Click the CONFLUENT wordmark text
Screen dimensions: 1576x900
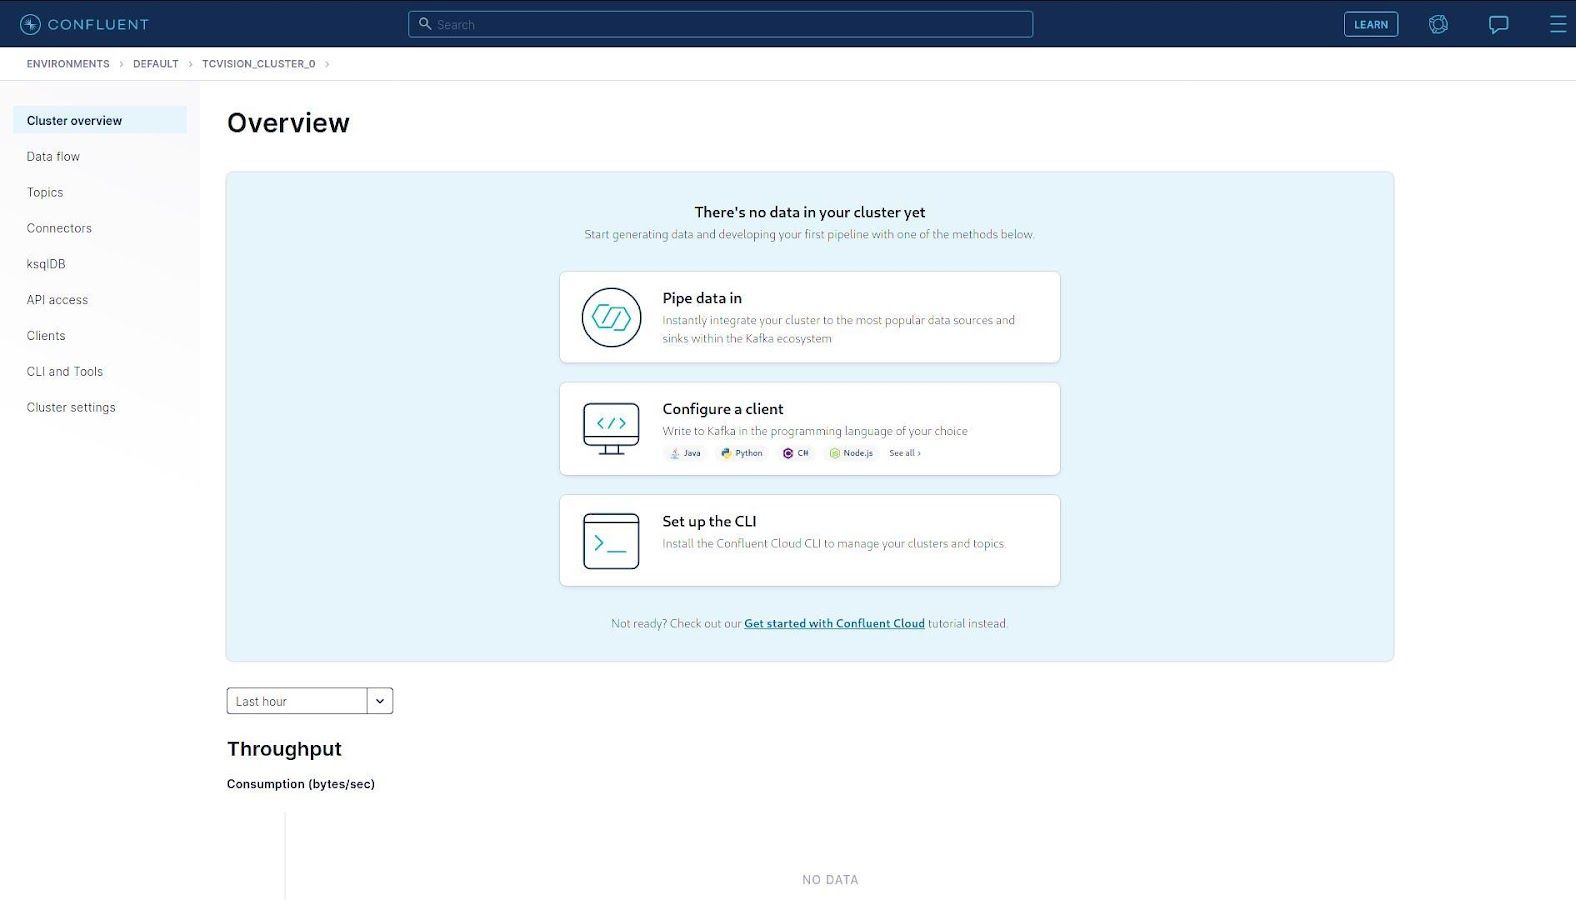tap(98, 24)
